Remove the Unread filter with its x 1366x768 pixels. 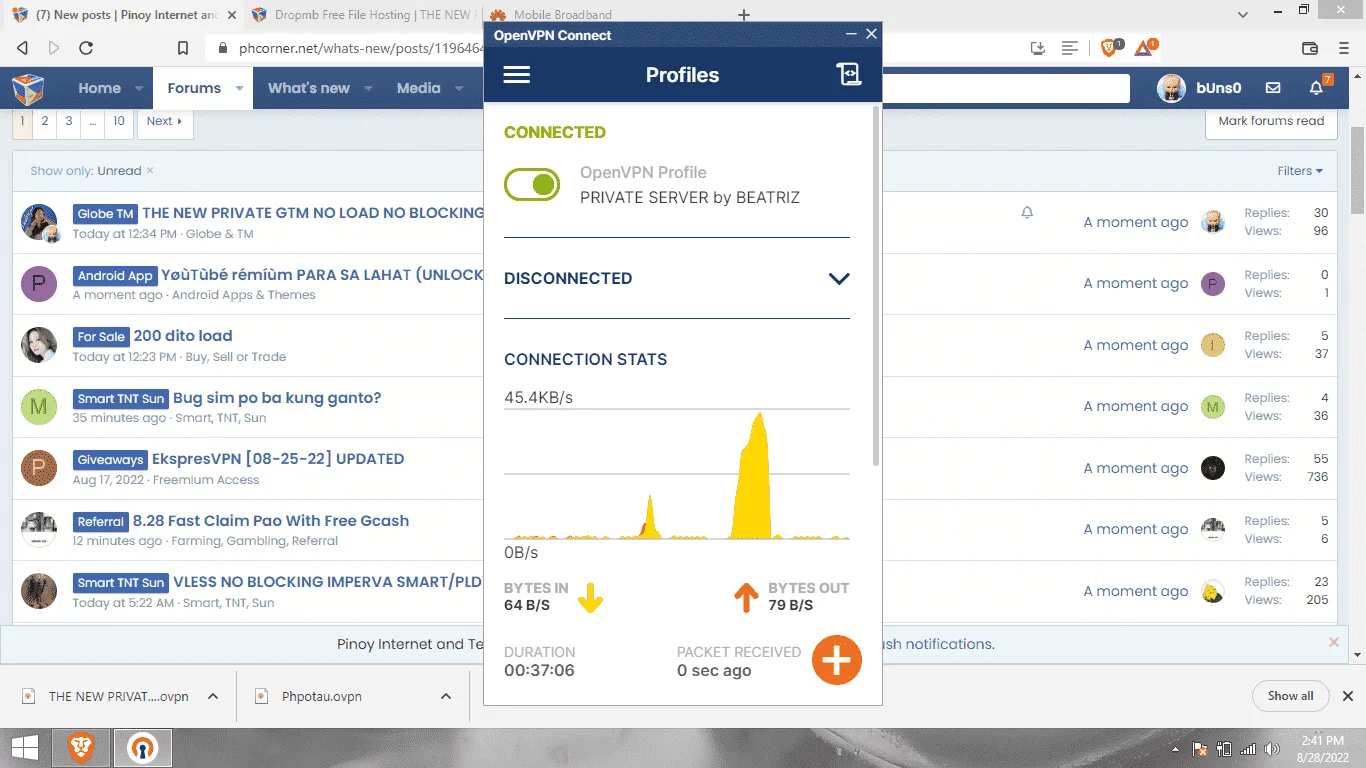[150, 171]
